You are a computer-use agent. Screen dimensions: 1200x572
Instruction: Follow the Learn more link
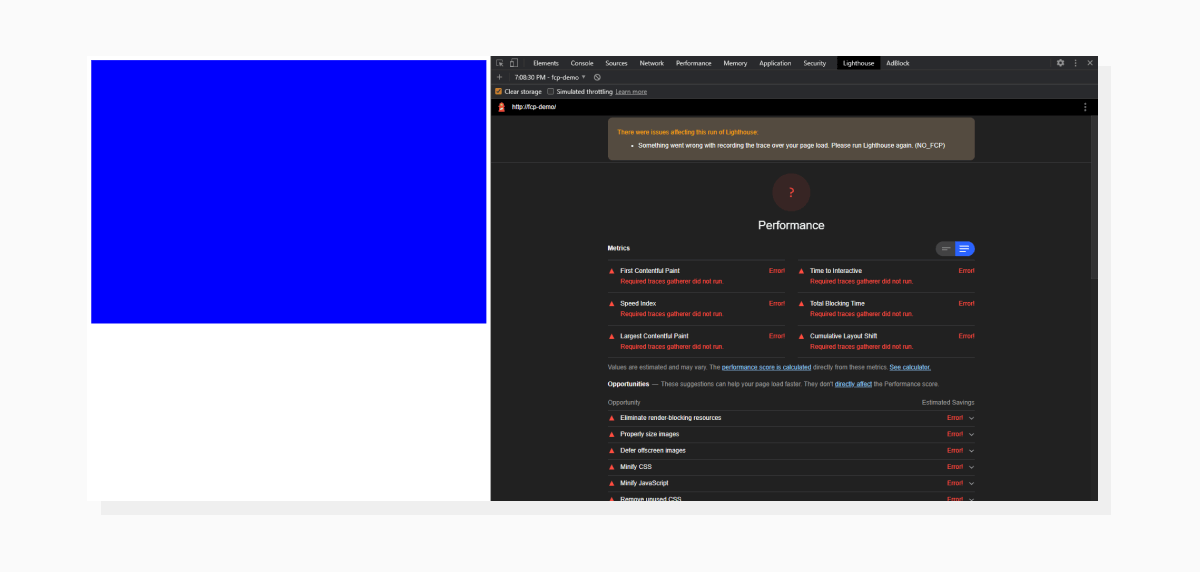click(631, 92)
